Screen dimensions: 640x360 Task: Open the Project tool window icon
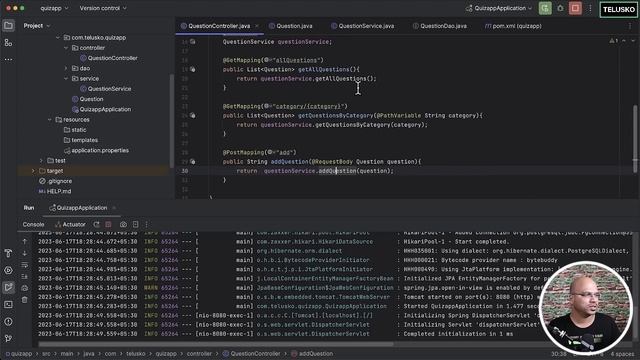(x=8, y=26)
